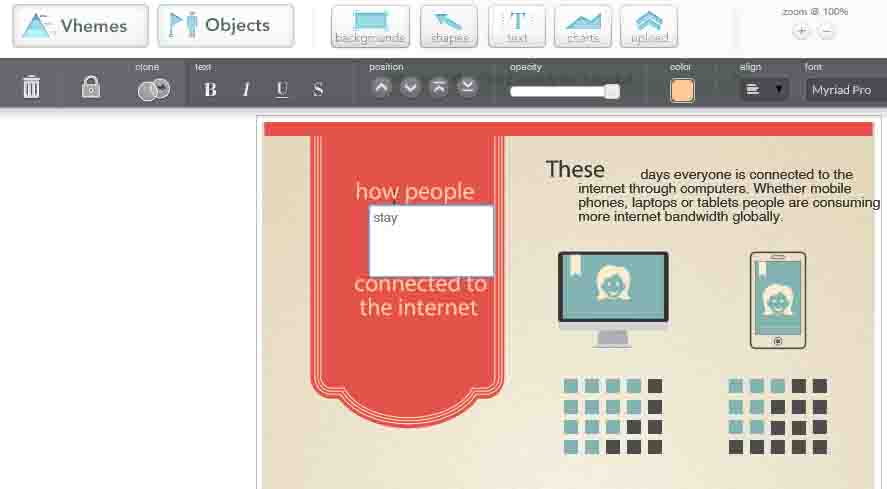
Task: Open the Objects tab
Action: (225, 26)
